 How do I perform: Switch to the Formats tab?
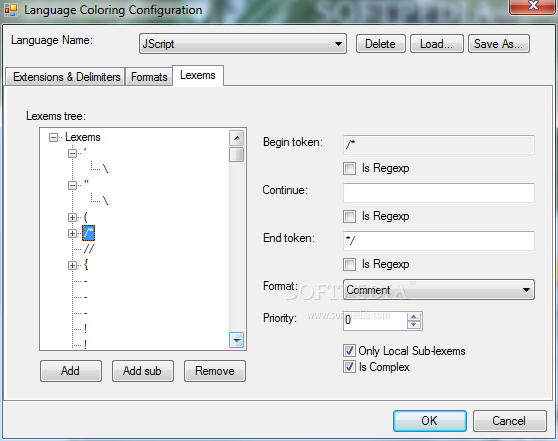[149, 77]
